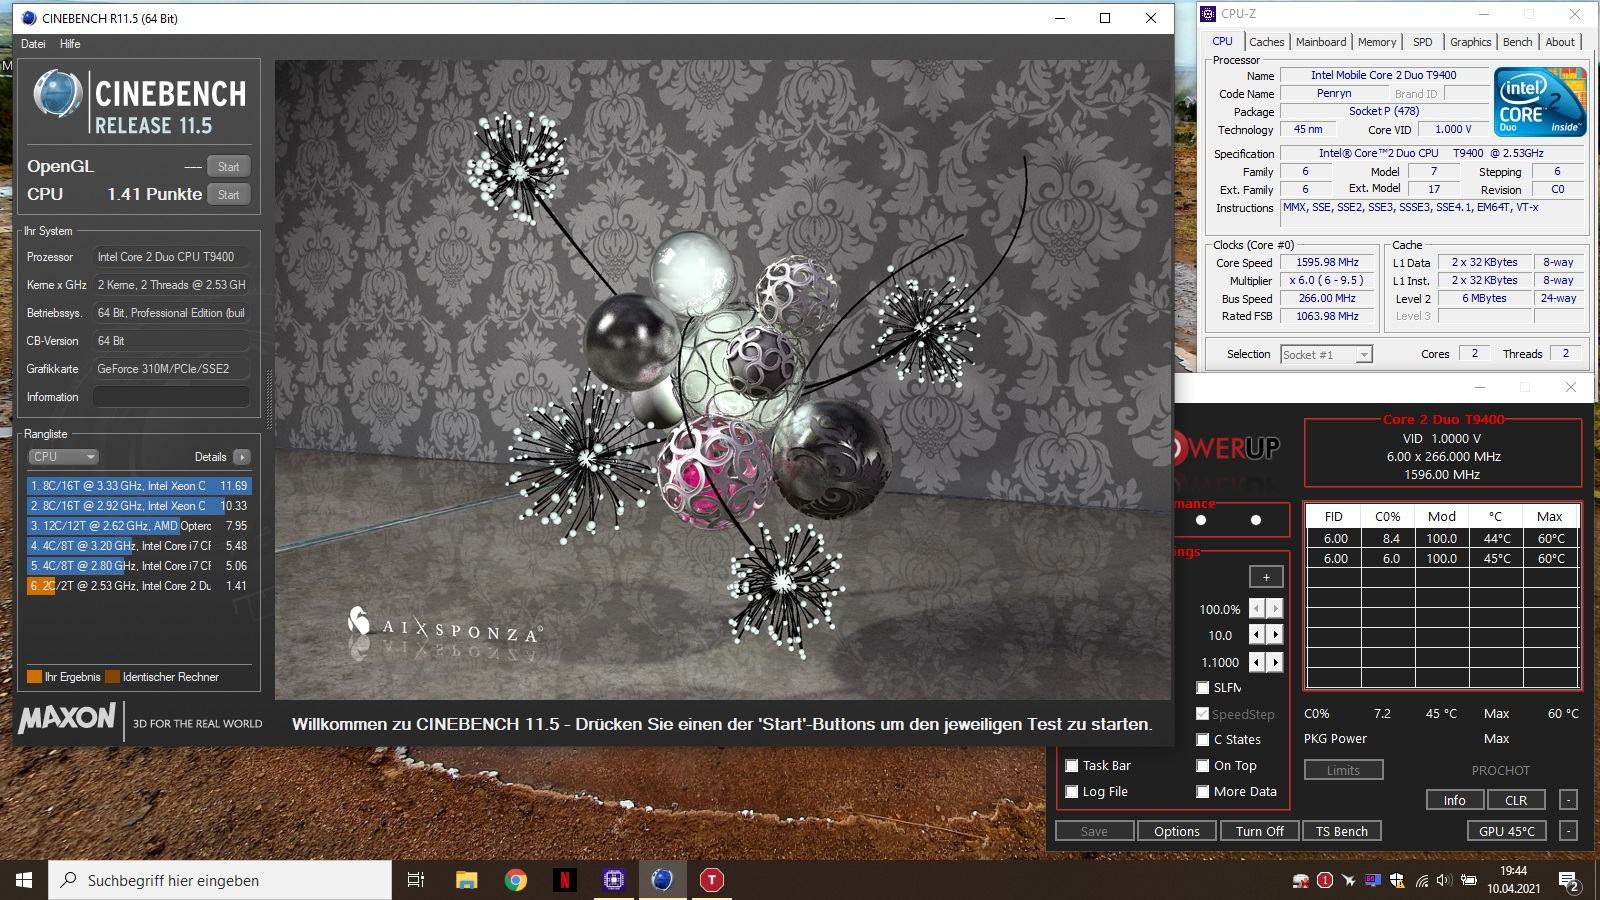Select ranking row 8C/16T @ 3.33 GHz
The width and height of the screenshot is (1600, 900).
pos(139,486)
